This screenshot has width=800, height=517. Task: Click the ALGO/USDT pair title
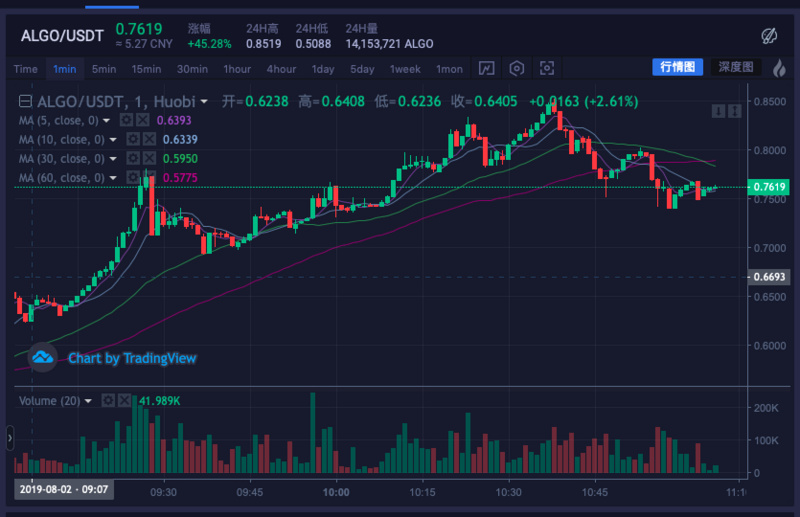62,36
